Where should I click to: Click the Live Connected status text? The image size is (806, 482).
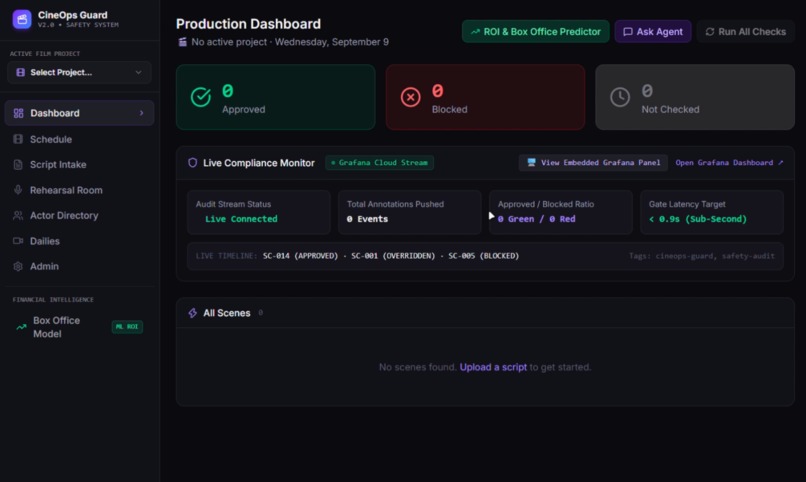(241, 219)
